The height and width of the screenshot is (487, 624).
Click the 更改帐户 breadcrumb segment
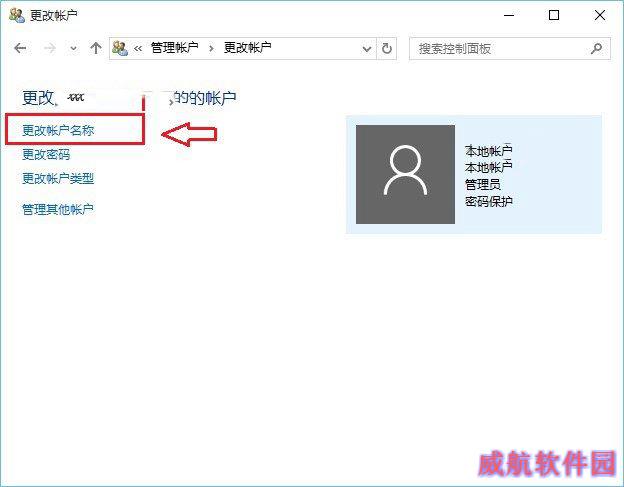tap(248, 48)
